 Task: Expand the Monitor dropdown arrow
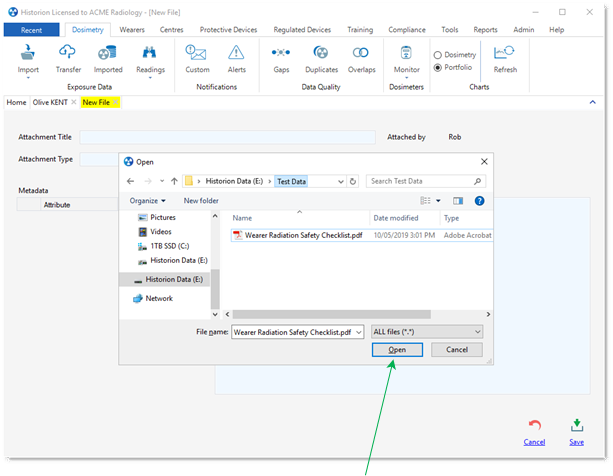[407, 78]
